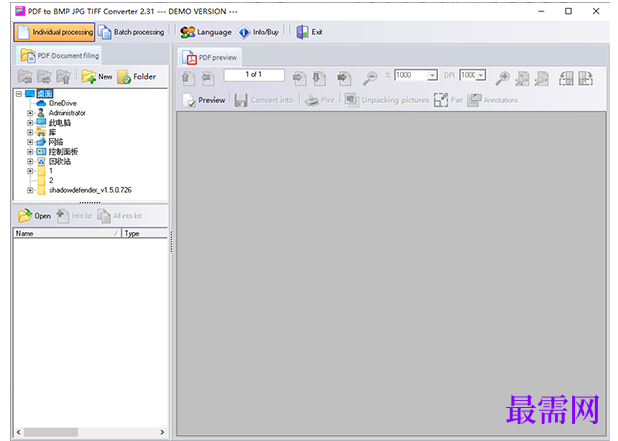Click file list horizontal scrollbar left arrow

pos(19,432)
